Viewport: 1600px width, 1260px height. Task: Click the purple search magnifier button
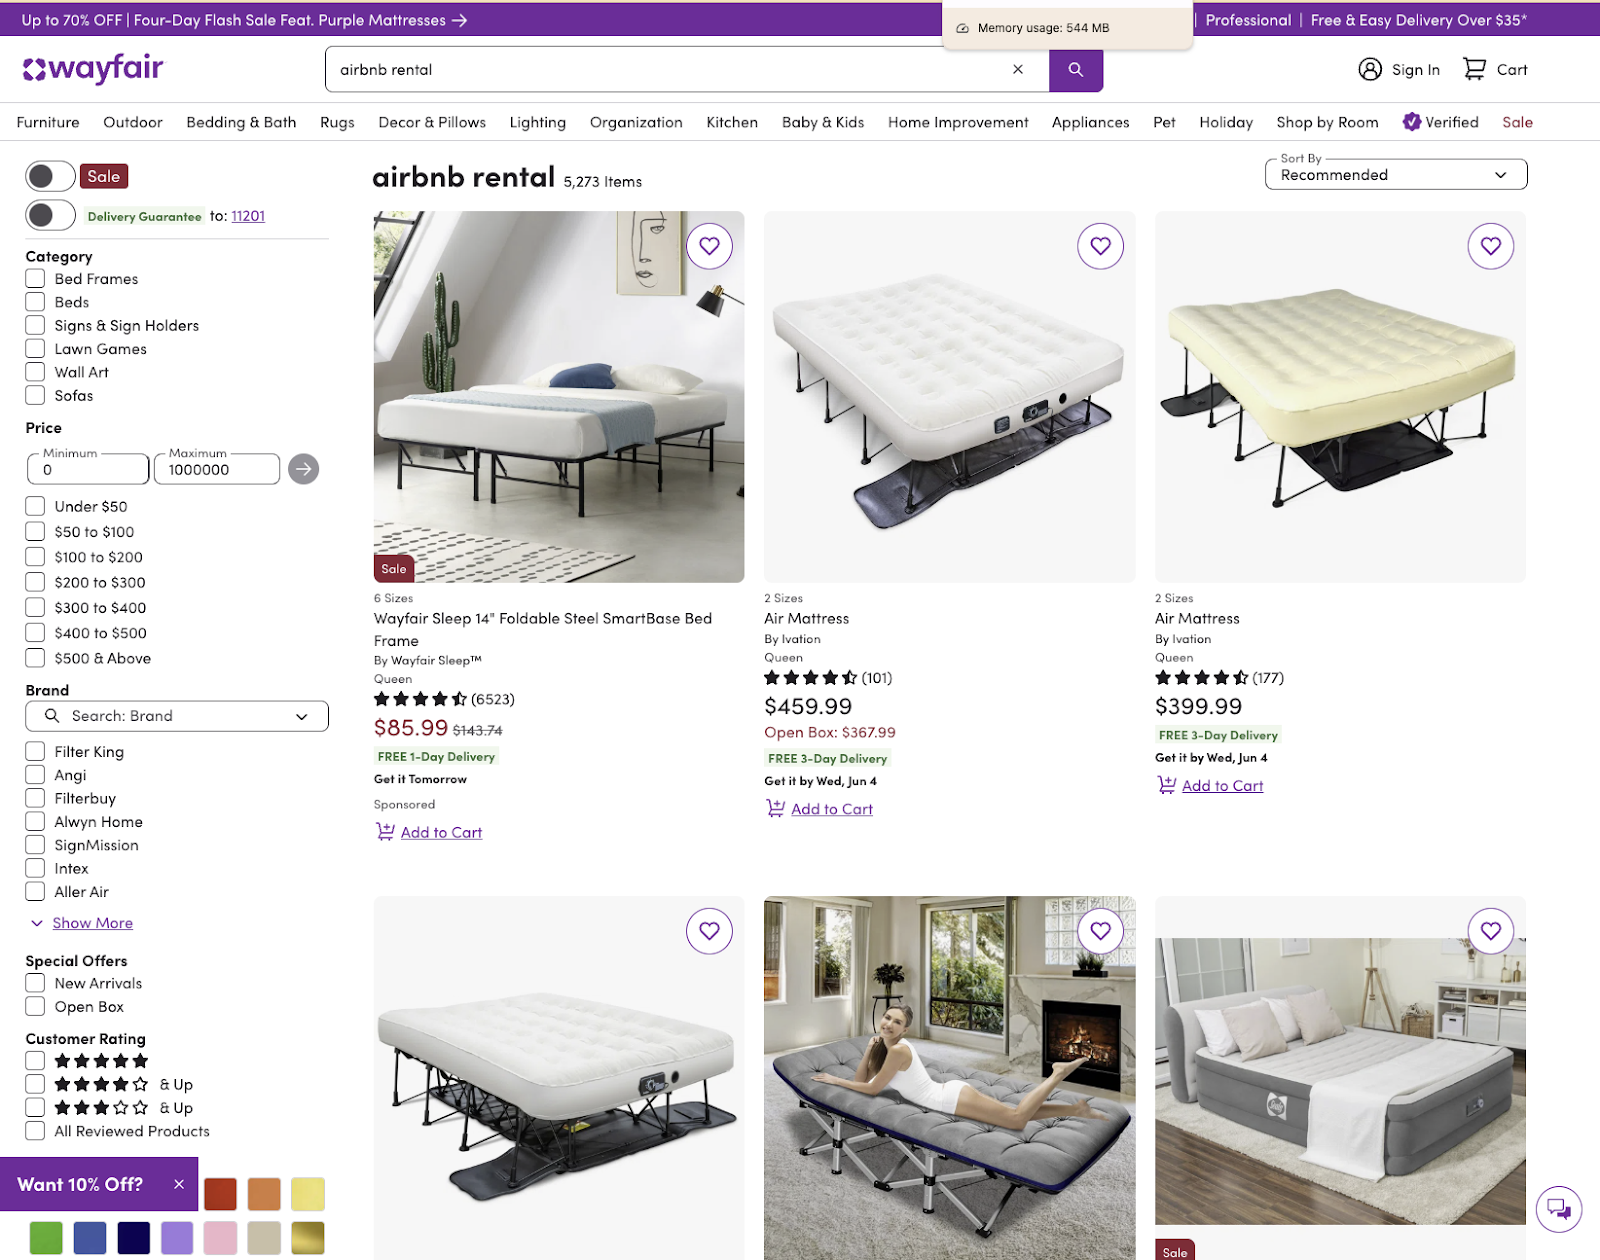click(x=1076, y=70)
